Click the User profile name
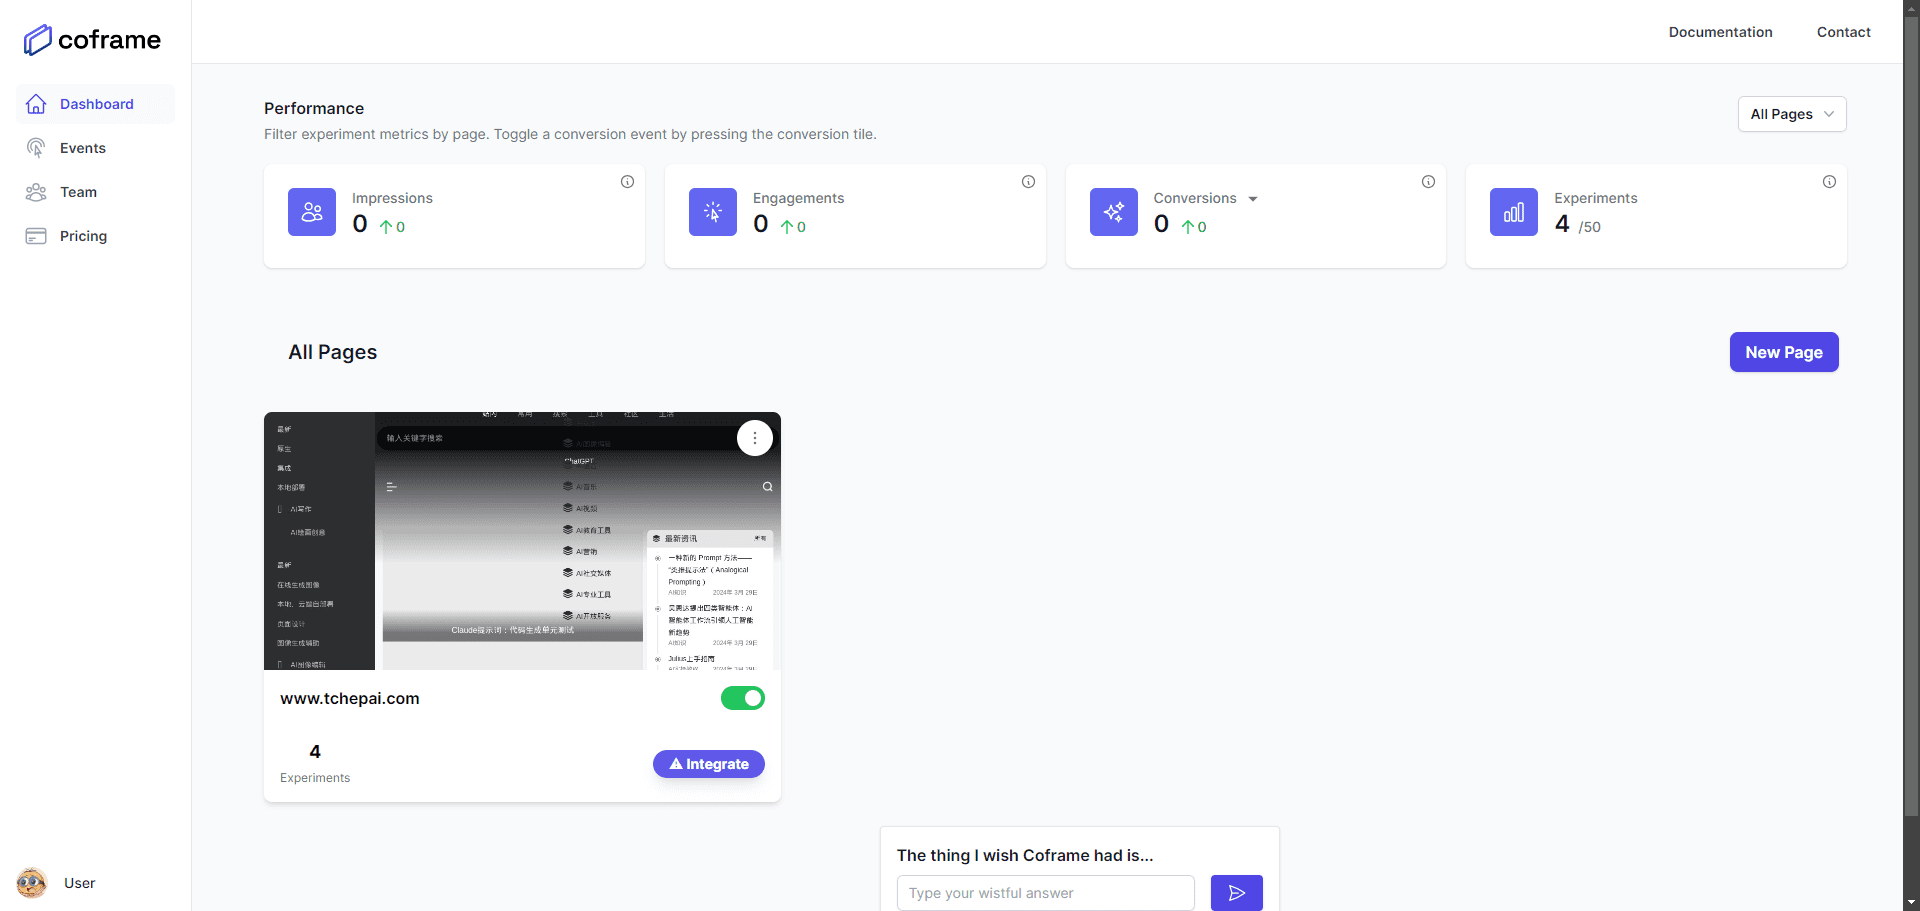1920x911 pixels. [x=80, y=883]
